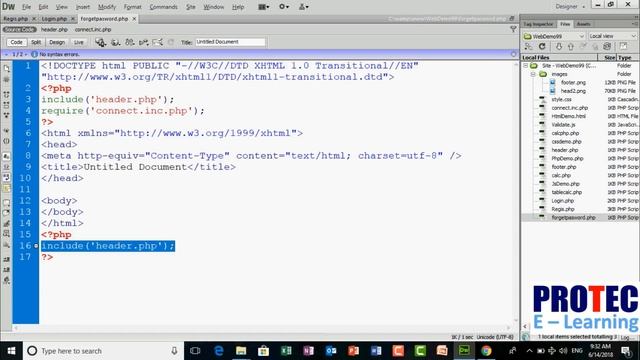Click the Expand All icon in coding toolbar

point(7,116)
